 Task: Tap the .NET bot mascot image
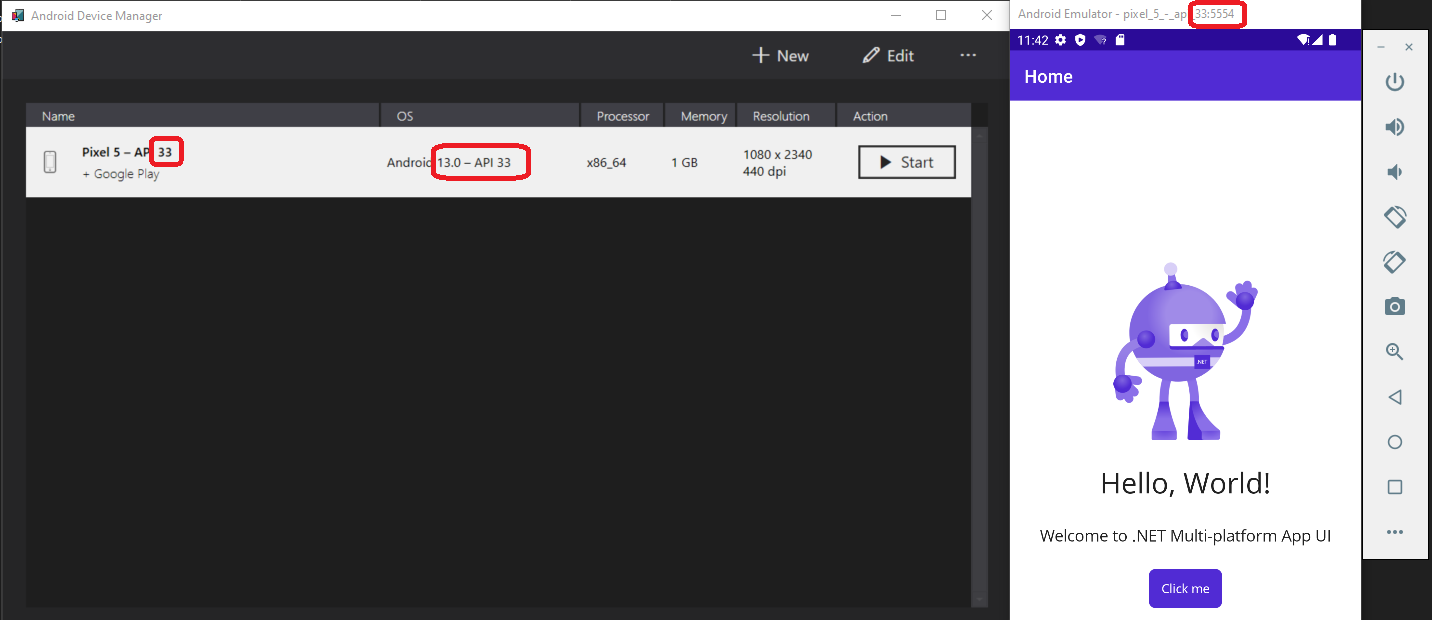point(1185,352)
